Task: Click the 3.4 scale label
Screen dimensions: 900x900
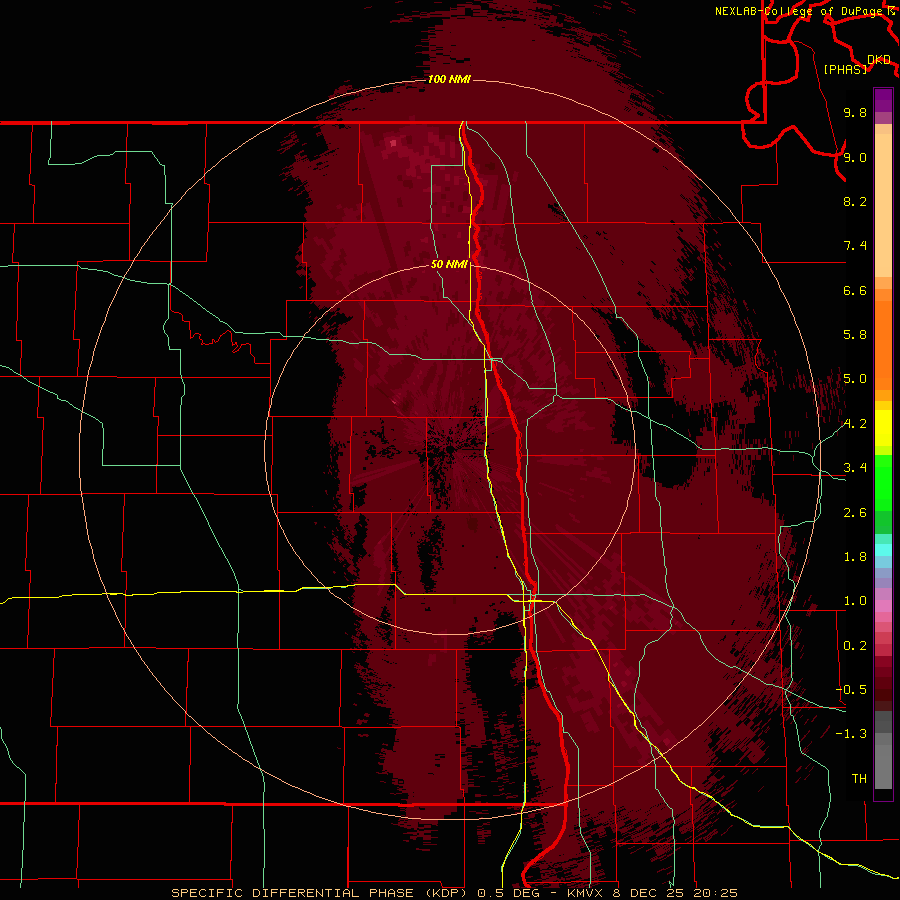Action: [855, 468]
